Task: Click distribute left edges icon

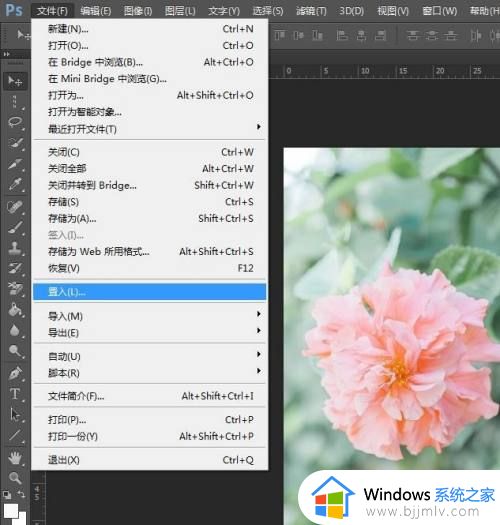Action: [x=476, y=35]
